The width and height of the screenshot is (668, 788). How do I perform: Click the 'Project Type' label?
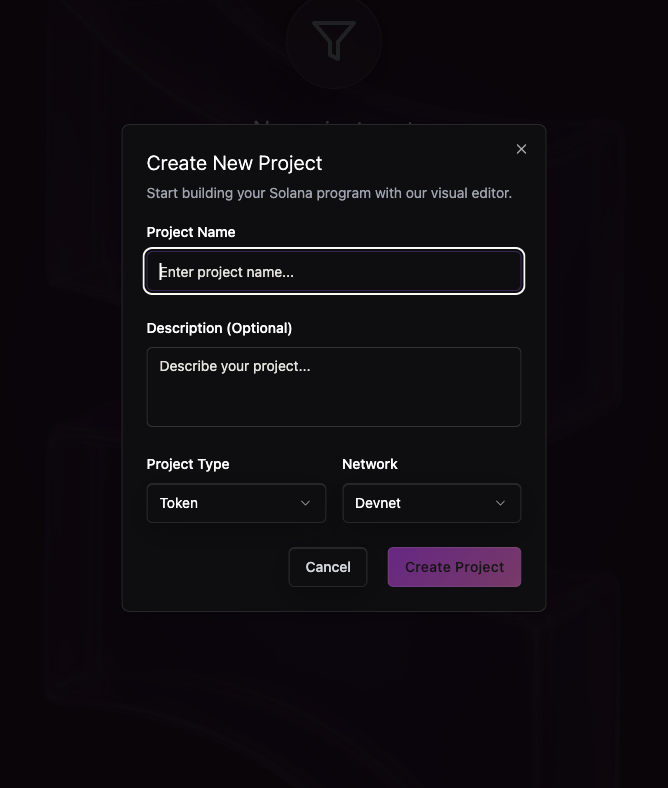pyautogui.click(x=188, y=464)
